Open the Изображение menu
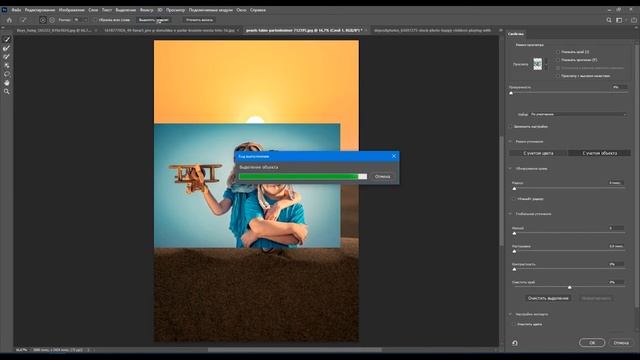 pos(71,10)
